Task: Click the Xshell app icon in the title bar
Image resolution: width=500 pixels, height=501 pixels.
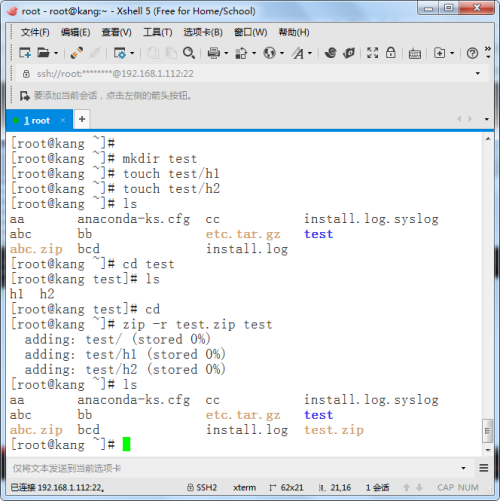Action: (13, 11)
